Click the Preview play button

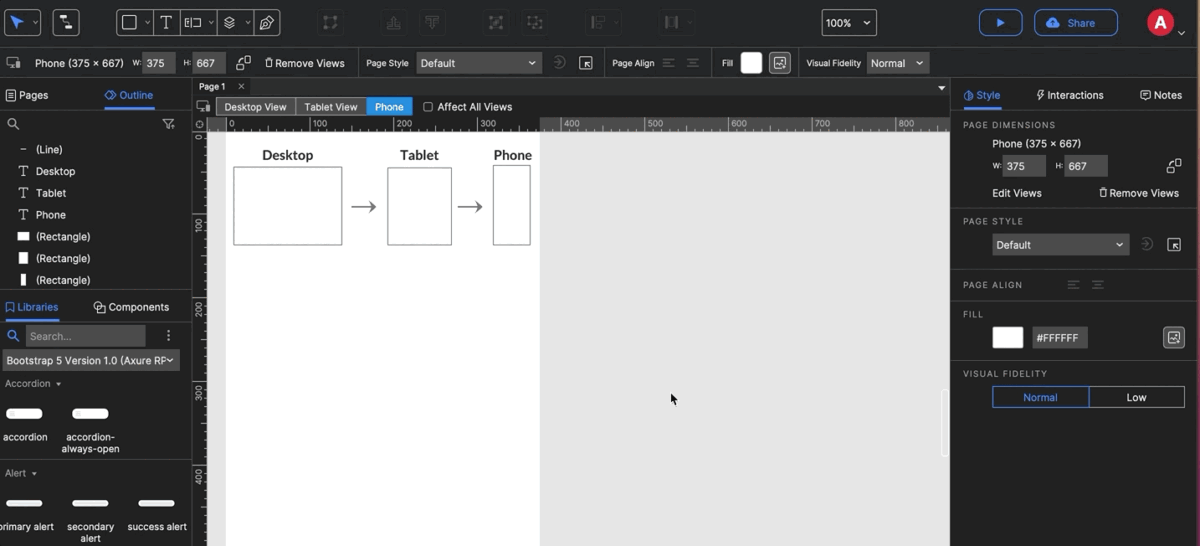[x=1000, y=23]
